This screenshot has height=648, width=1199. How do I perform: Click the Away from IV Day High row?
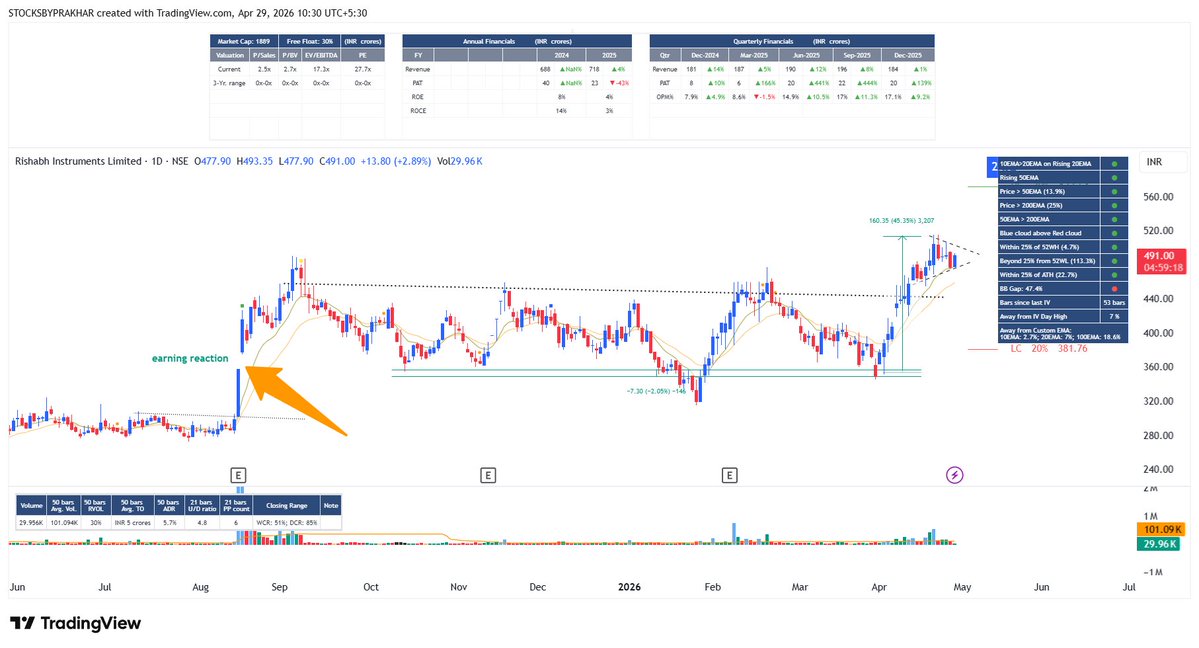[1063, 316]
